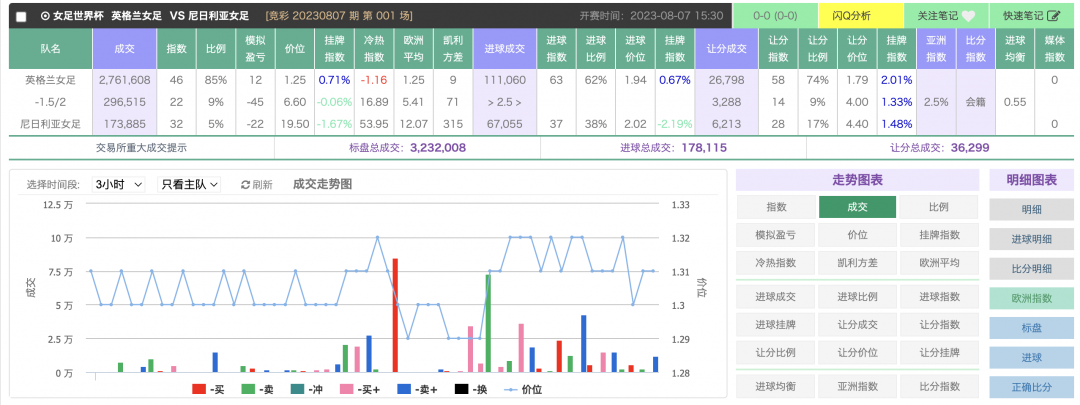Click the edit icon beside 快速笔记

coord(1053,15)
